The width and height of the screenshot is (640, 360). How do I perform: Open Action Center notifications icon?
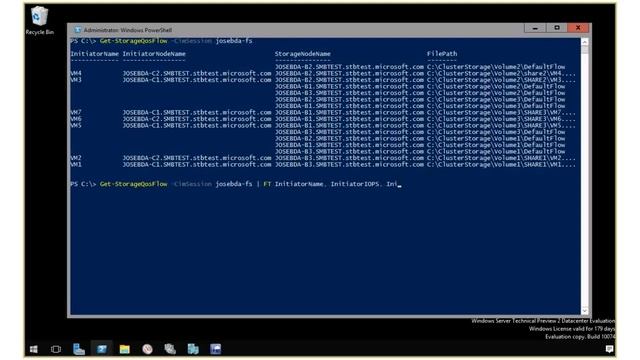point(609,349)
